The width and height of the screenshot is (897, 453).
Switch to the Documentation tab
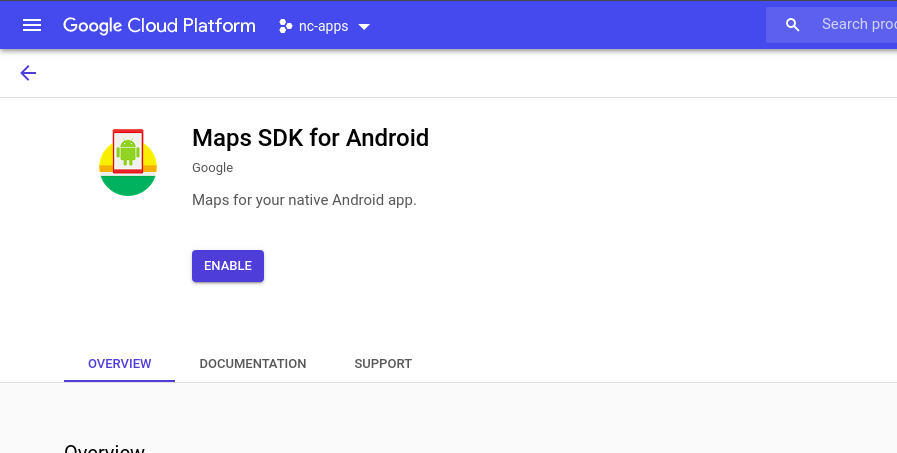[253, 364]
